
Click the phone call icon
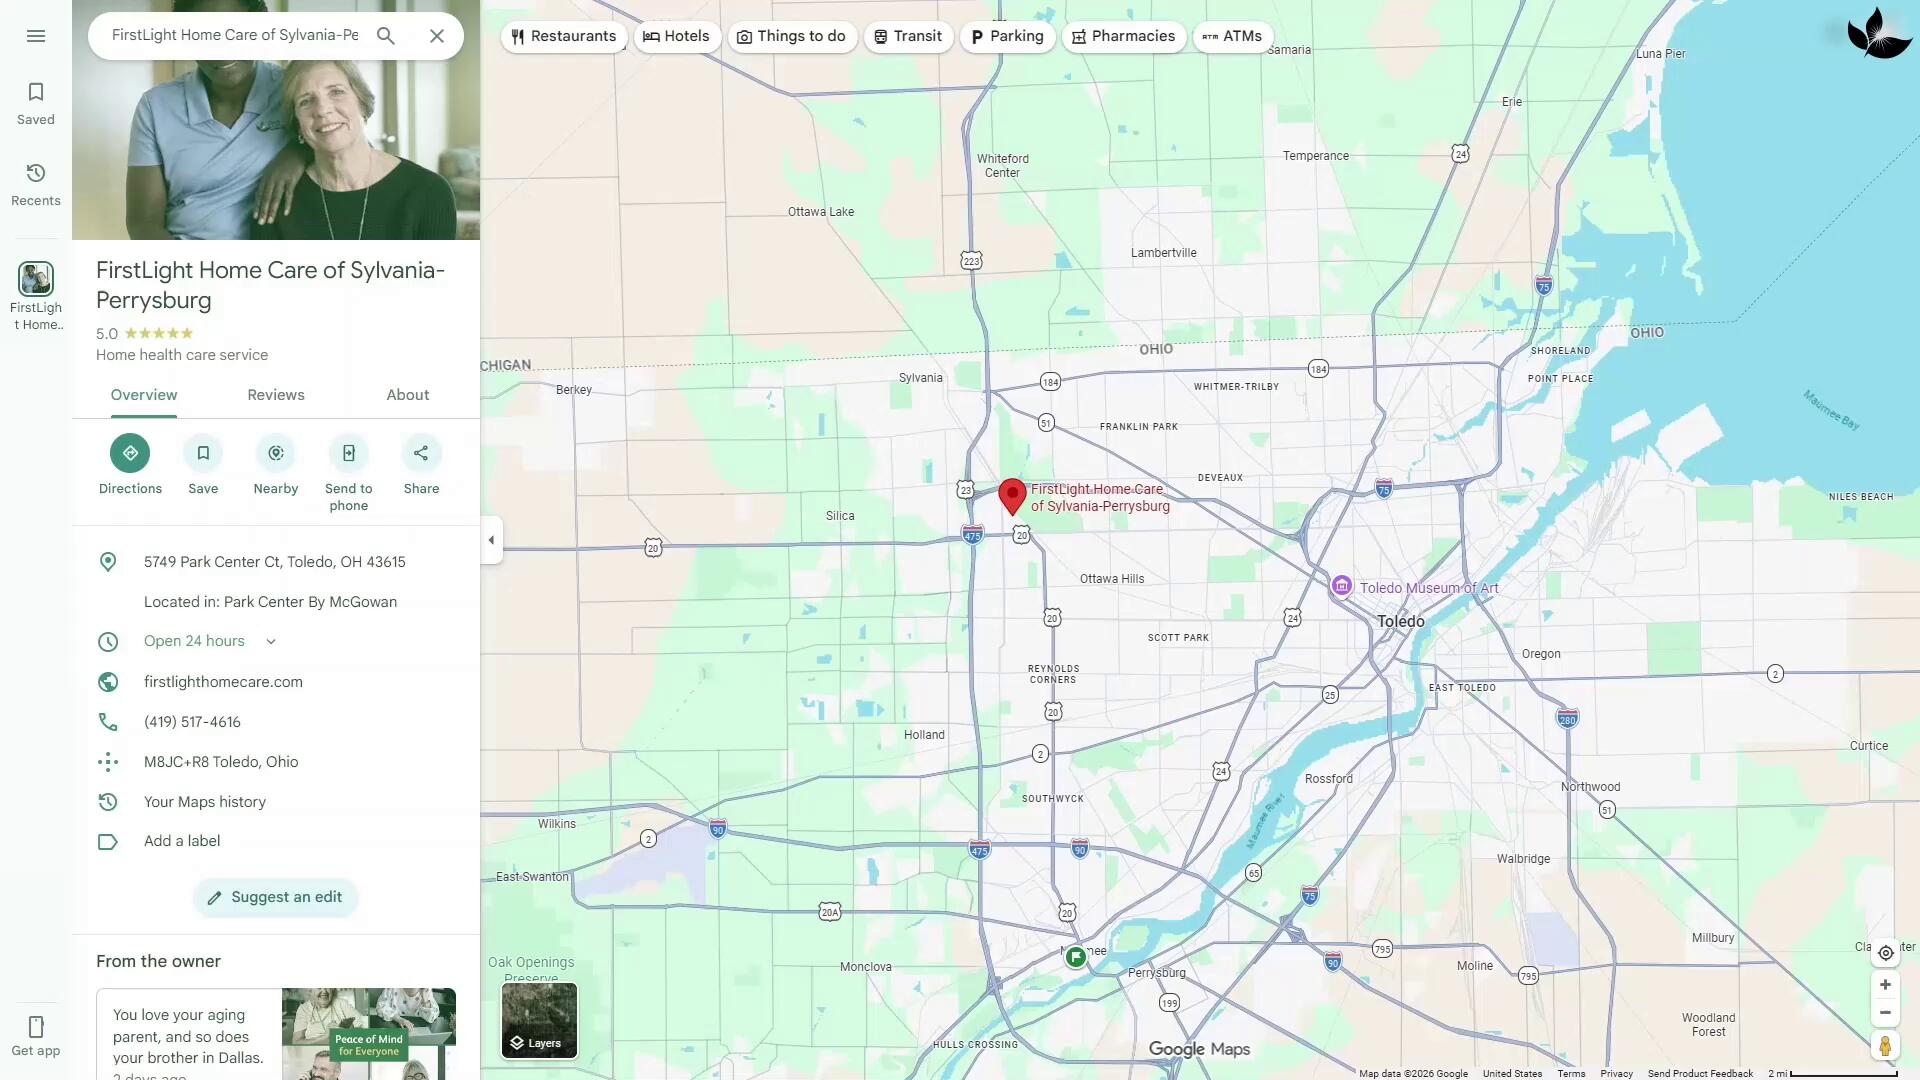click(x=108, y=722)
